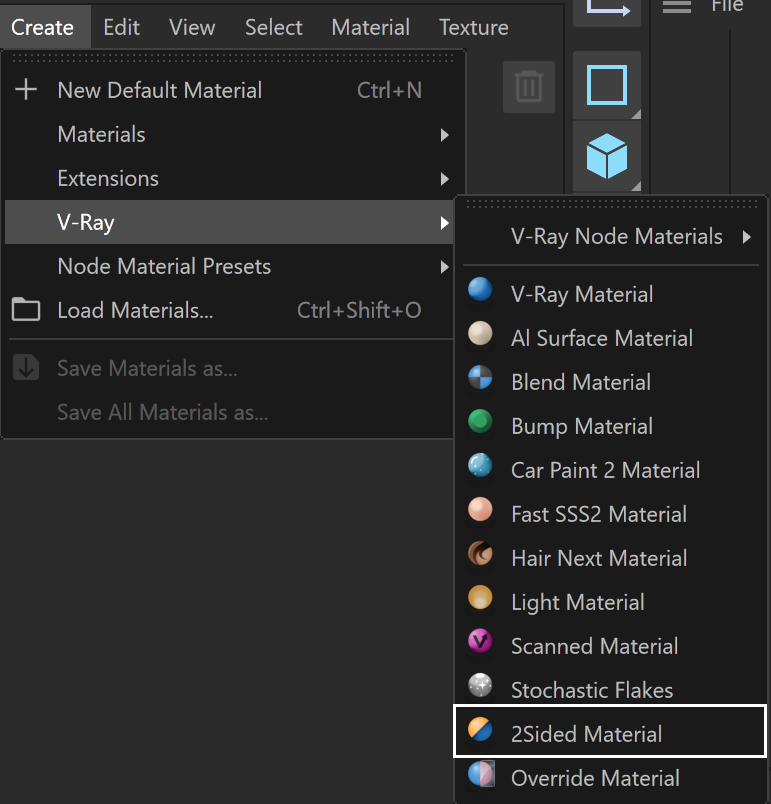Select the cyan square outline tool
Image resolution: width=771 pixels, height=804 pixels.
pyautogui.click(x=607, y=85)
